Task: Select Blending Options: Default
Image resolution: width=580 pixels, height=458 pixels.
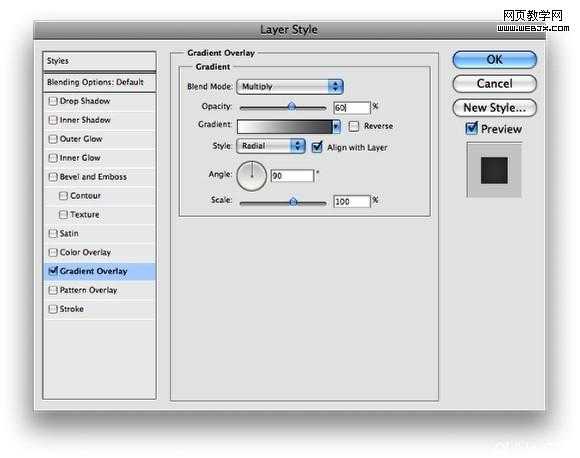Action: coord(99,82)
